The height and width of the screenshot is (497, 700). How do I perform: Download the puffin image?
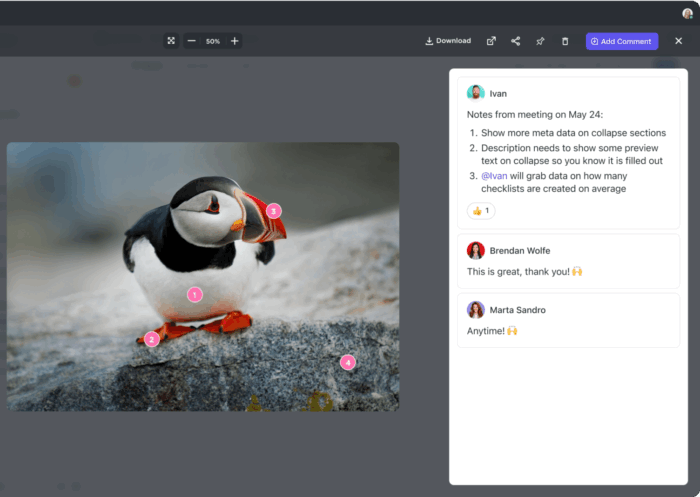coord(448,41)
